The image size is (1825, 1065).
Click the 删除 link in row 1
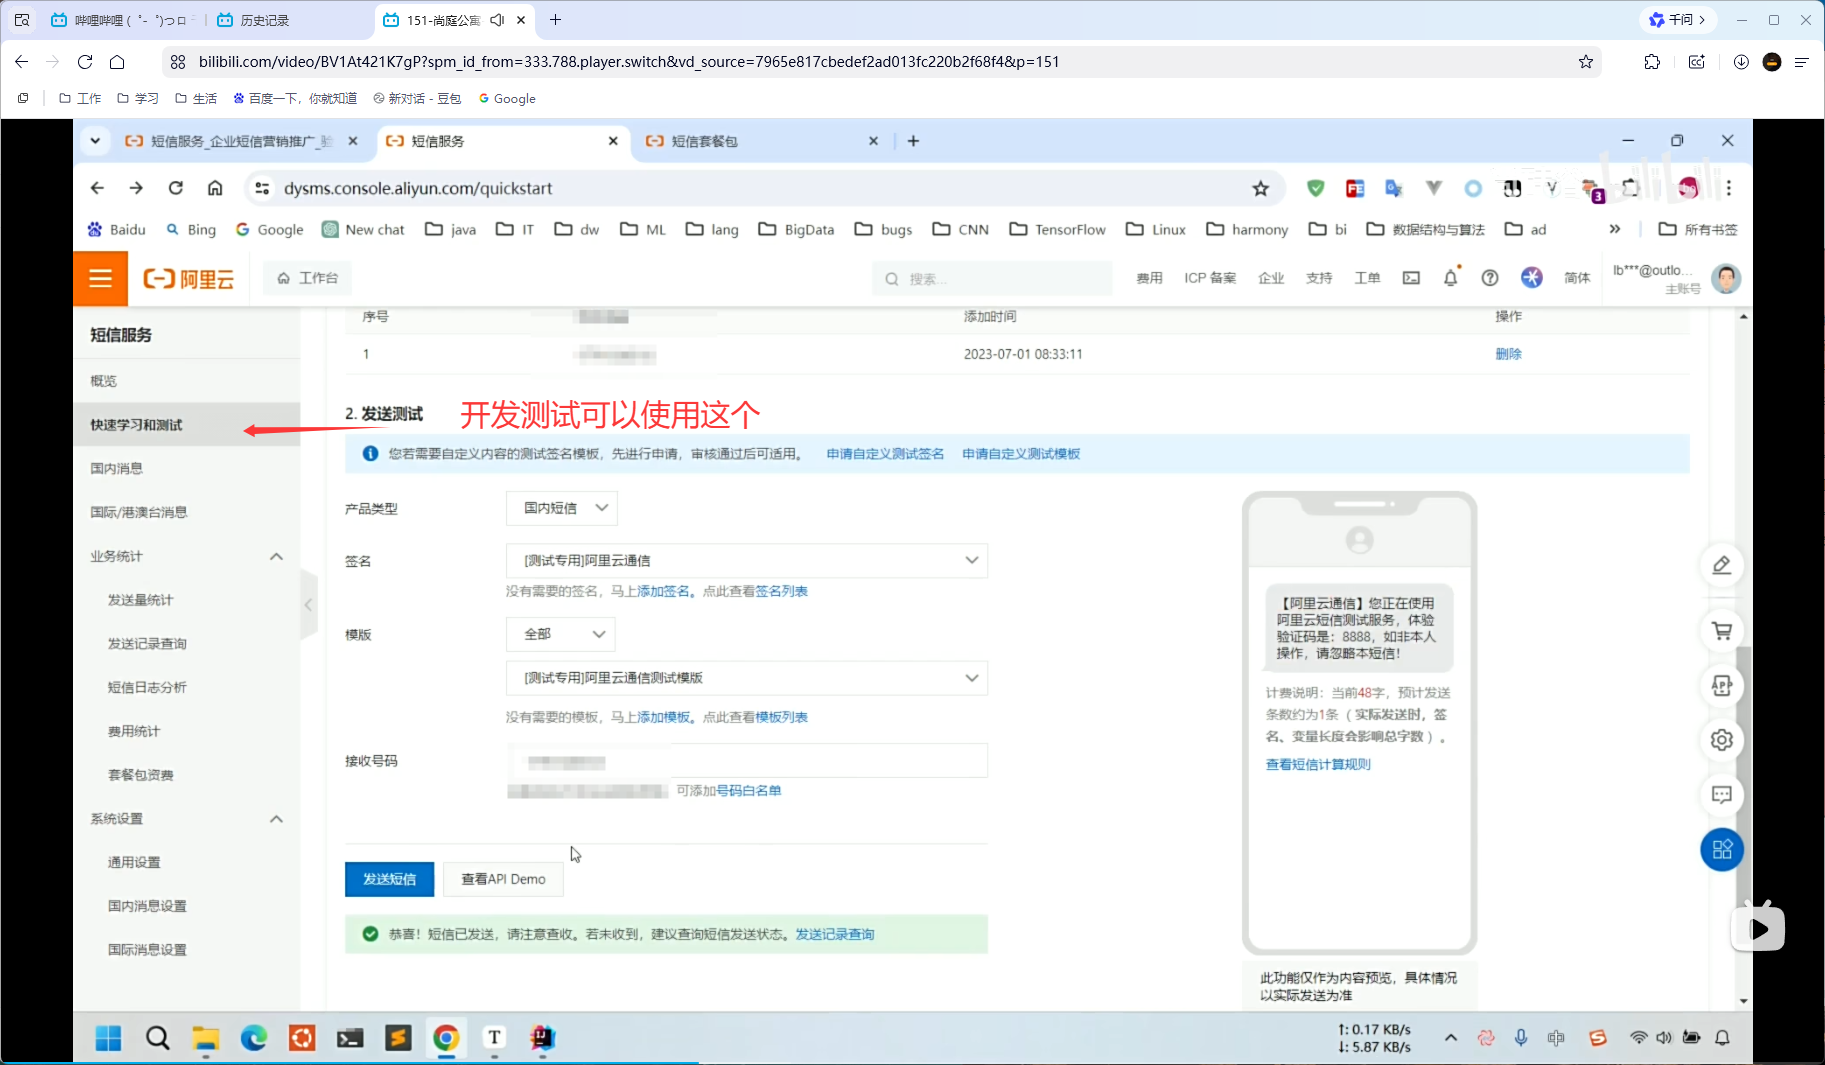[1508, 354]
